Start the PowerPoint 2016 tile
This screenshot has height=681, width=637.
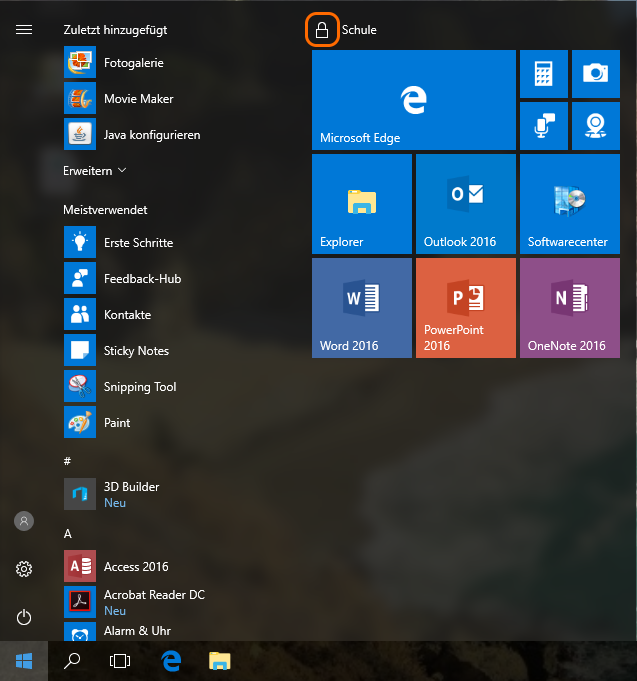[465, 308]
